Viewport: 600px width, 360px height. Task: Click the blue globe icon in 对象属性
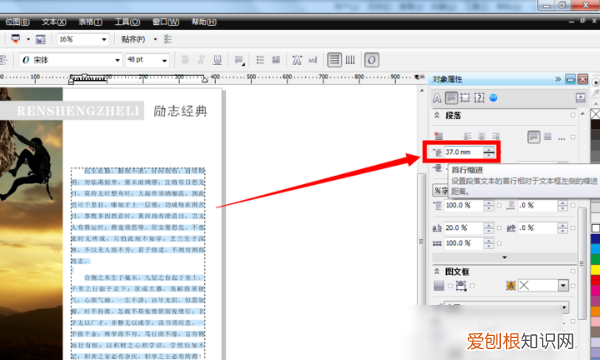[x=493, y=98]
